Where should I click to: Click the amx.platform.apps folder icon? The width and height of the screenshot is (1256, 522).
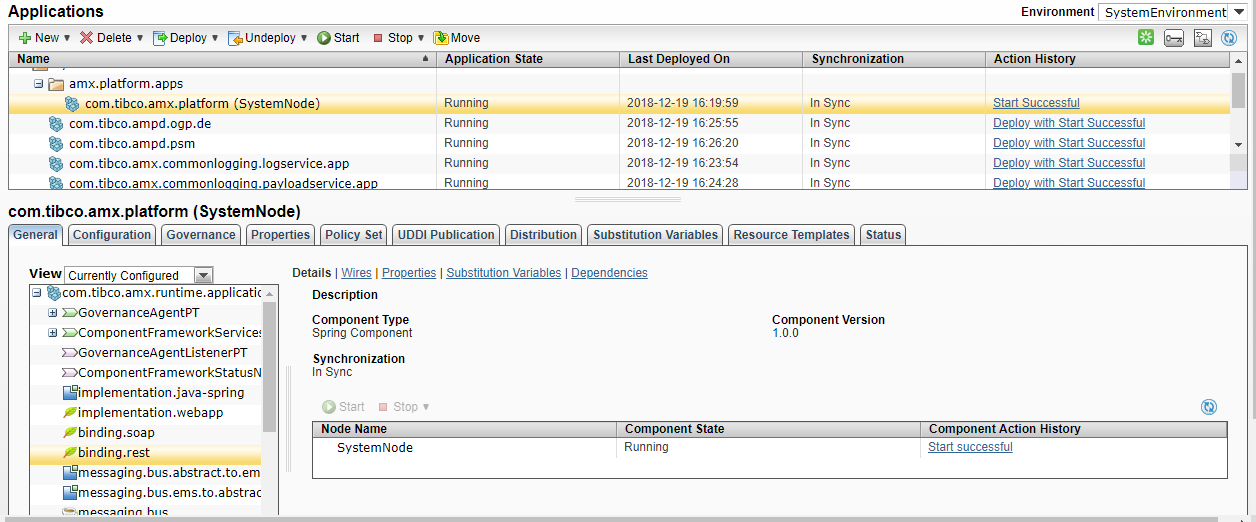(x=56, y=84)
